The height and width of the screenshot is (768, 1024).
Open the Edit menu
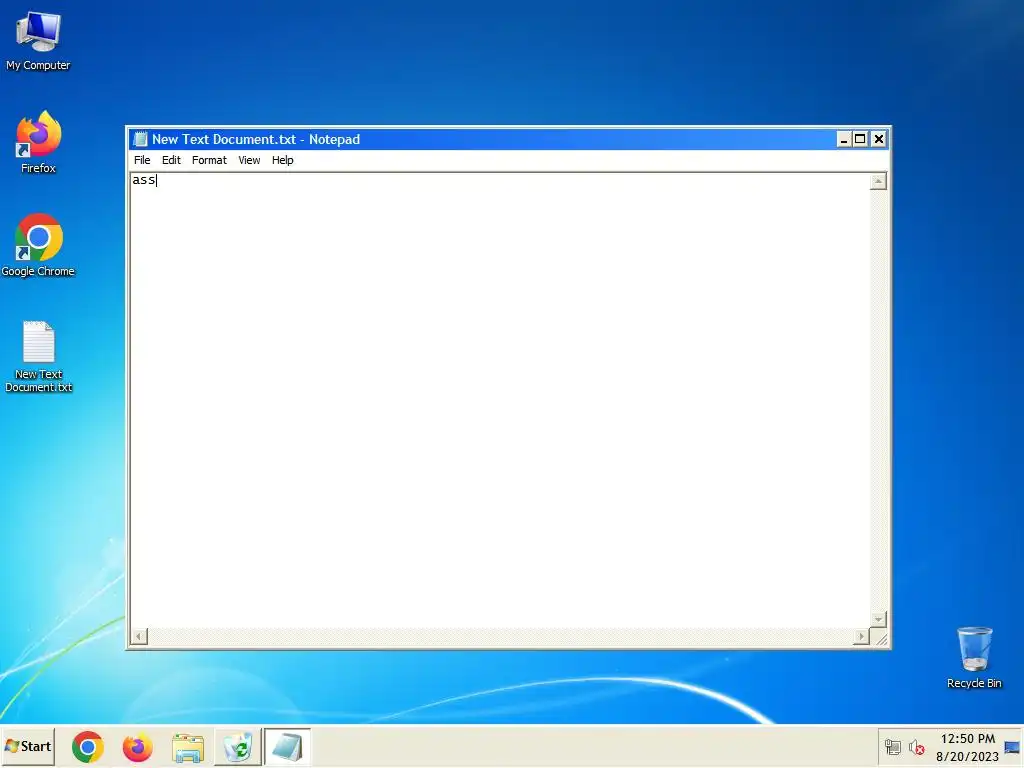coord(171,160)
